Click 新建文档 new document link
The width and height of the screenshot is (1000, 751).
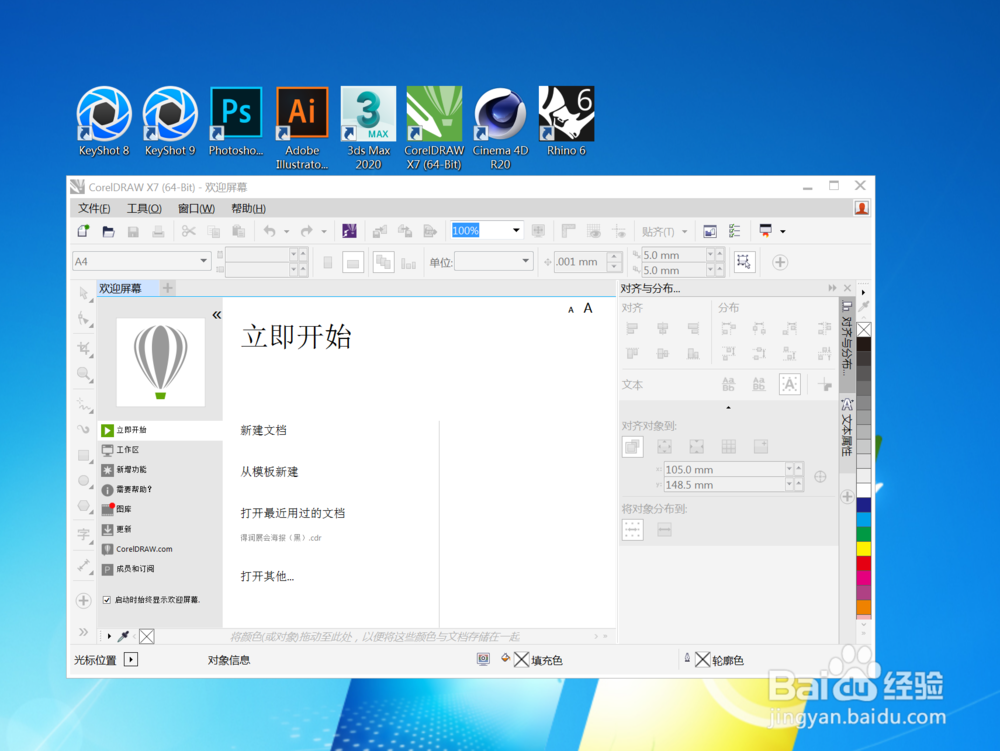coord(263,430)
